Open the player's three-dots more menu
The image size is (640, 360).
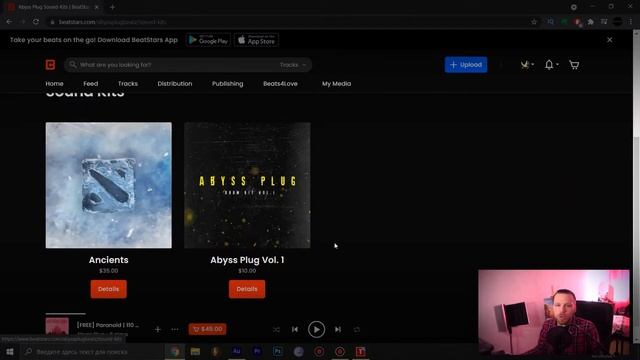click(175, 329)
